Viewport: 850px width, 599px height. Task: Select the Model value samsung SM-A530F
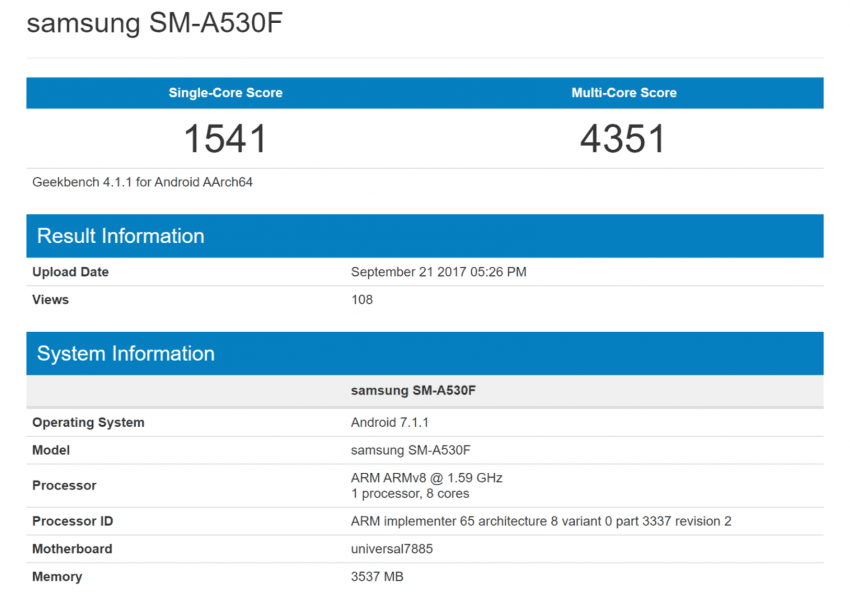click(410, 450)
